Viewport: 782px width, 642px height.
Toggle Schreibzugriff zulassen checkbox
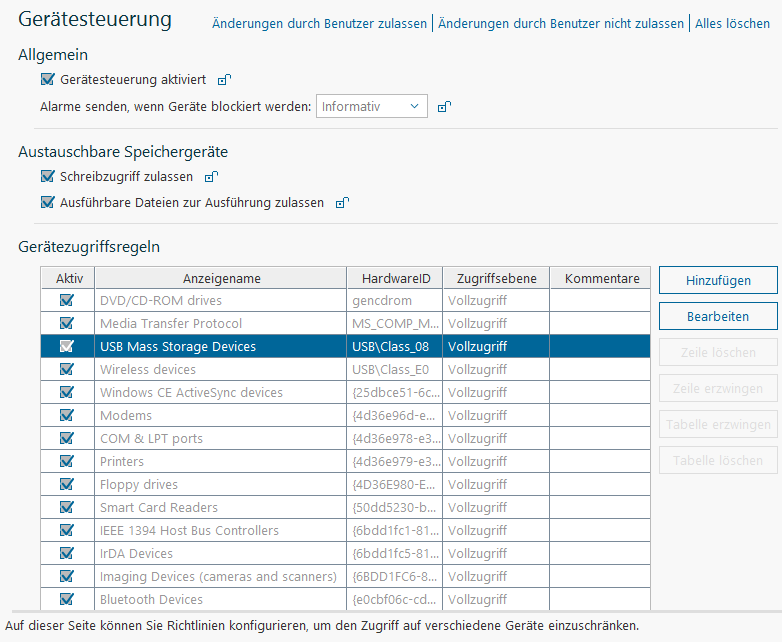click(47, 176)
